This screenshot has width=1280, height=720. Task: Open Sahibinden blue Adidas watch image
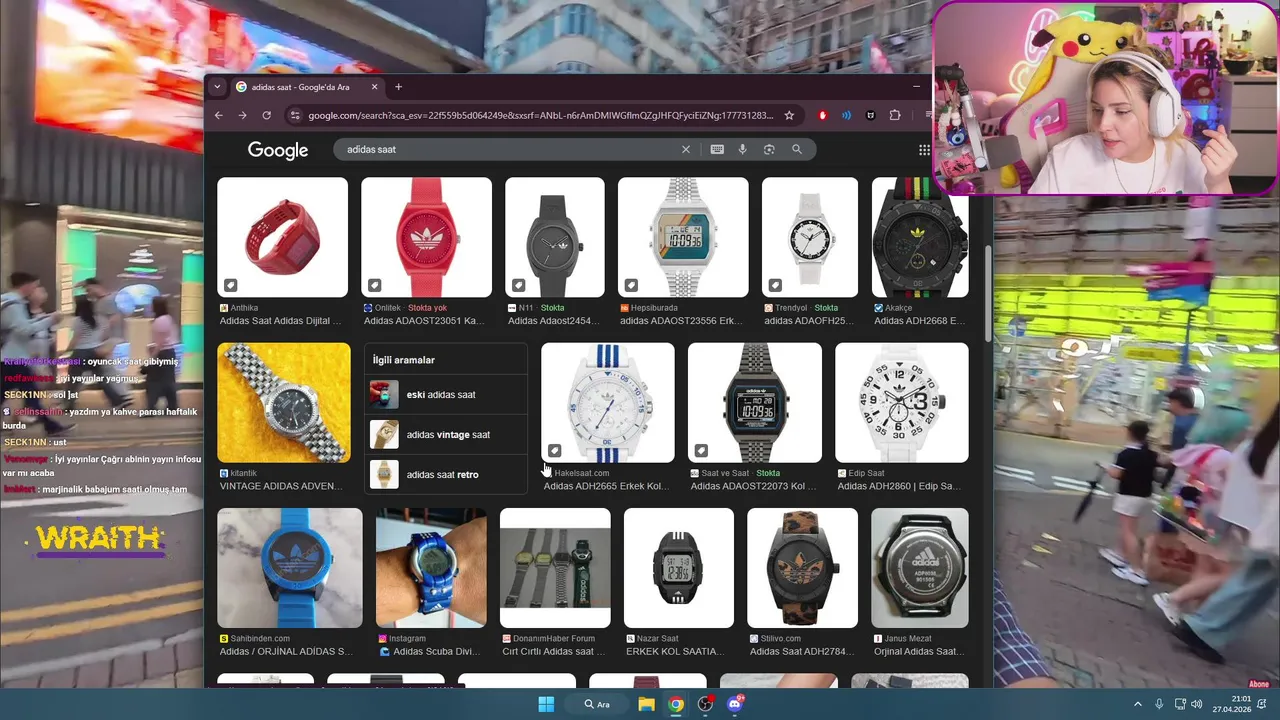[290, 568]
